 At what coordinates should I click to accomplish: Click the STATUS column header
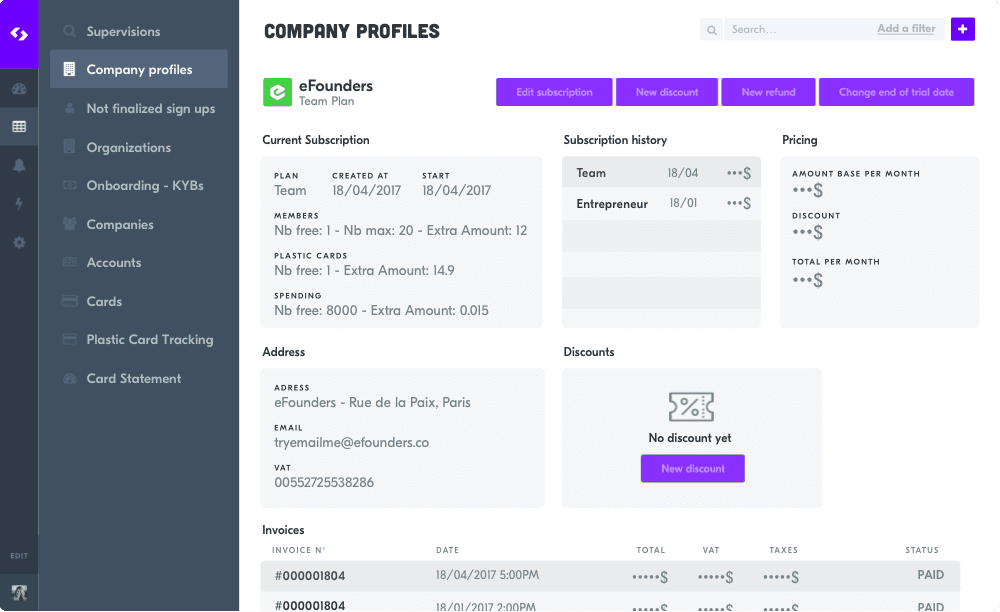tap(922, 550)
